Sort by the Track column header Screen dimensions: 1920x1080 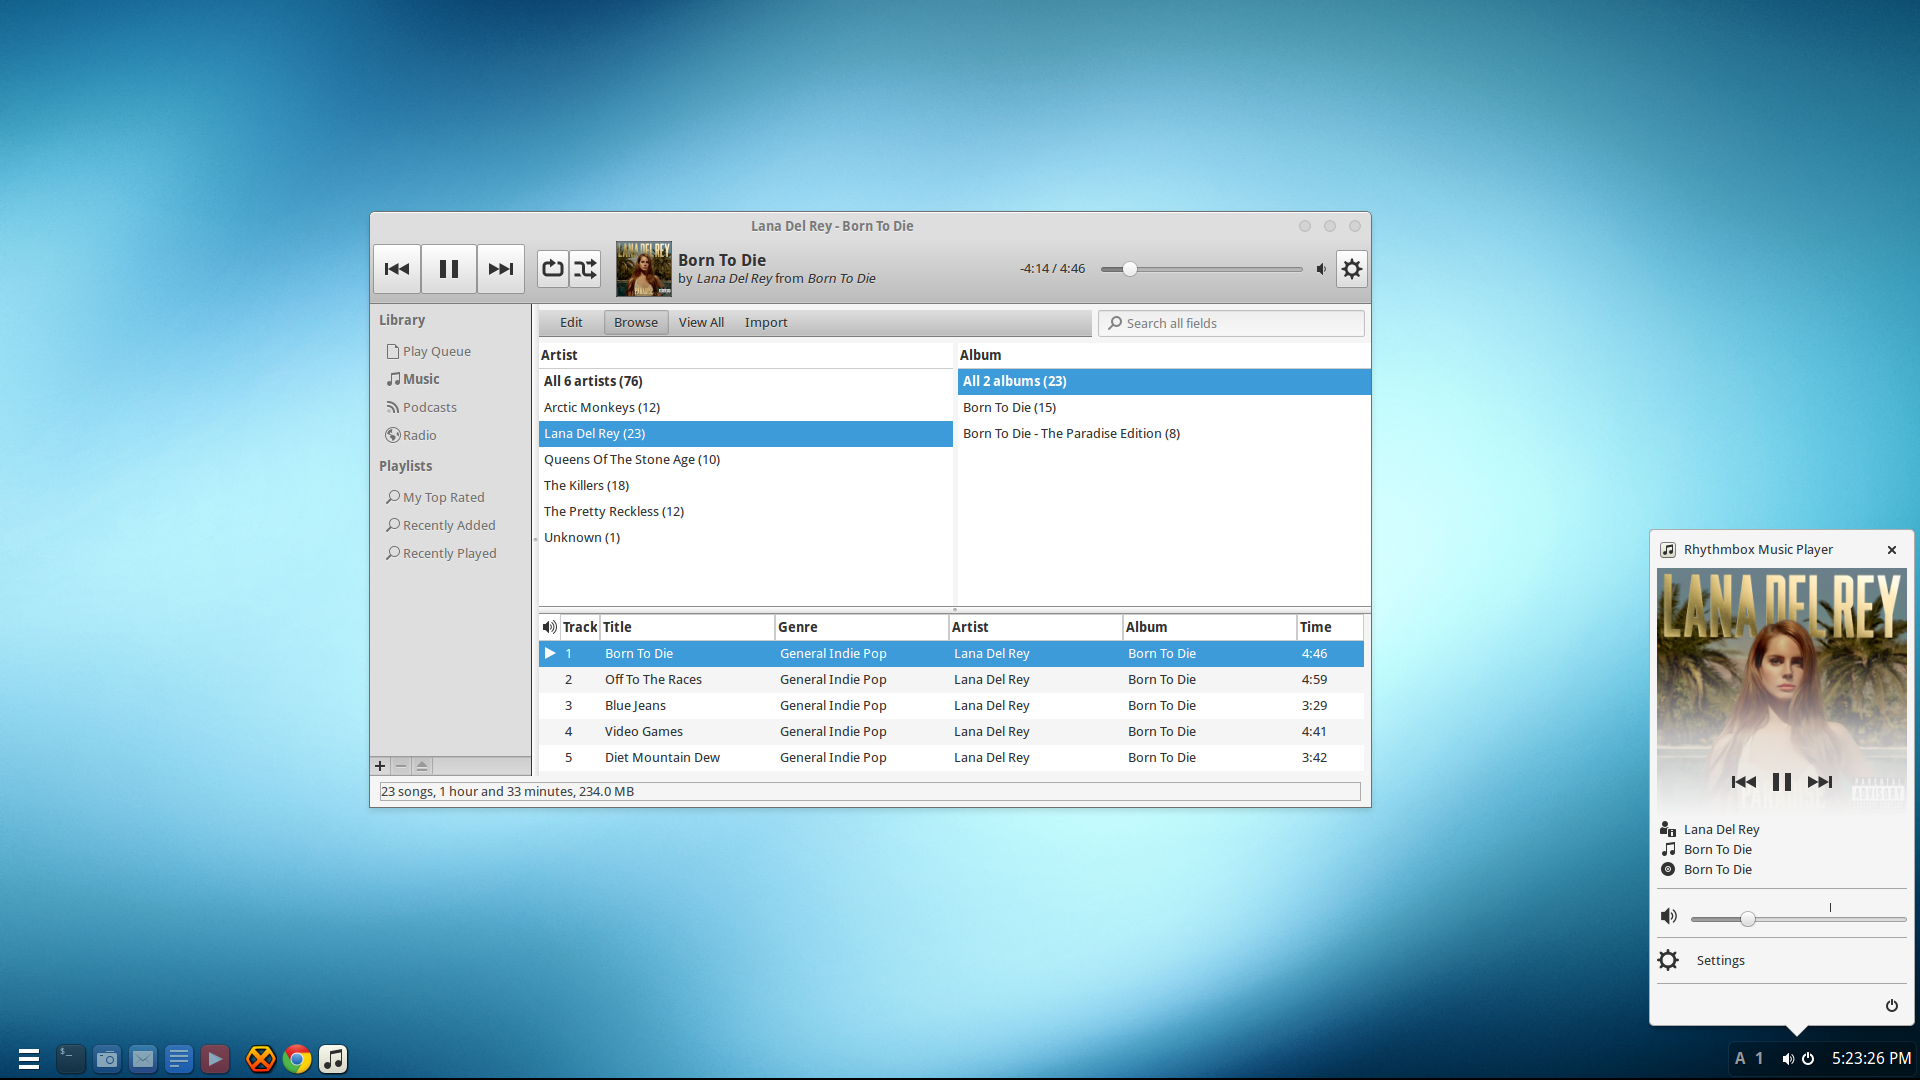point(580,627)
